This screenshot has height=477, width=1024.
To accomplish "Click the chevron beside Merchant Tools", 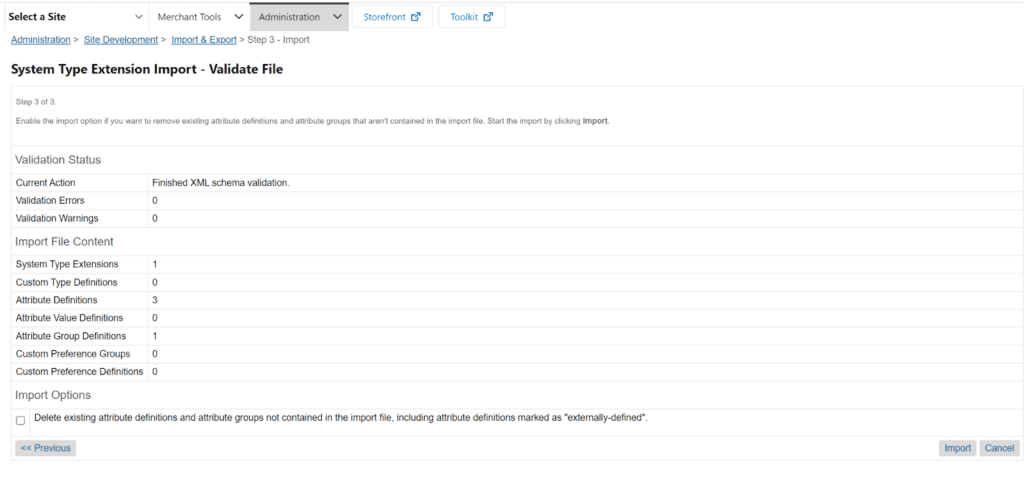I will pos(238,17).
